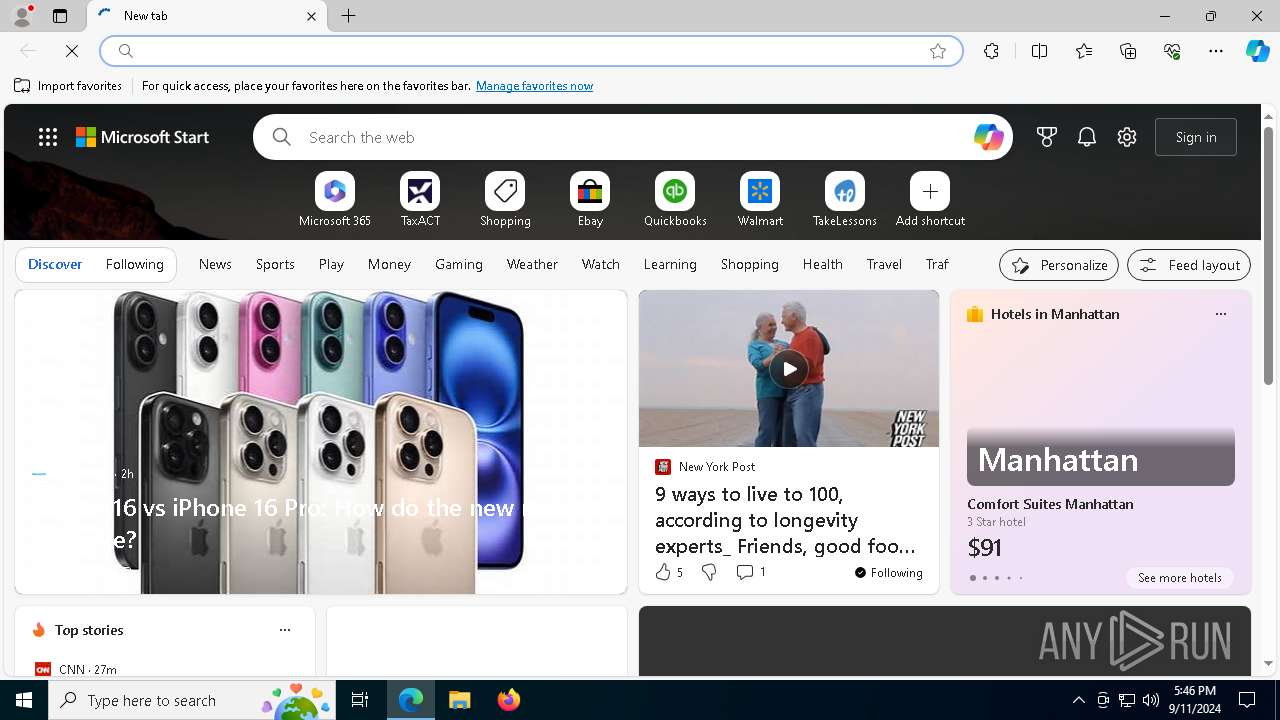Show hidden system tray icons chevron
The width and height of the screenshot is (1280, 720).
point(1078,700)
